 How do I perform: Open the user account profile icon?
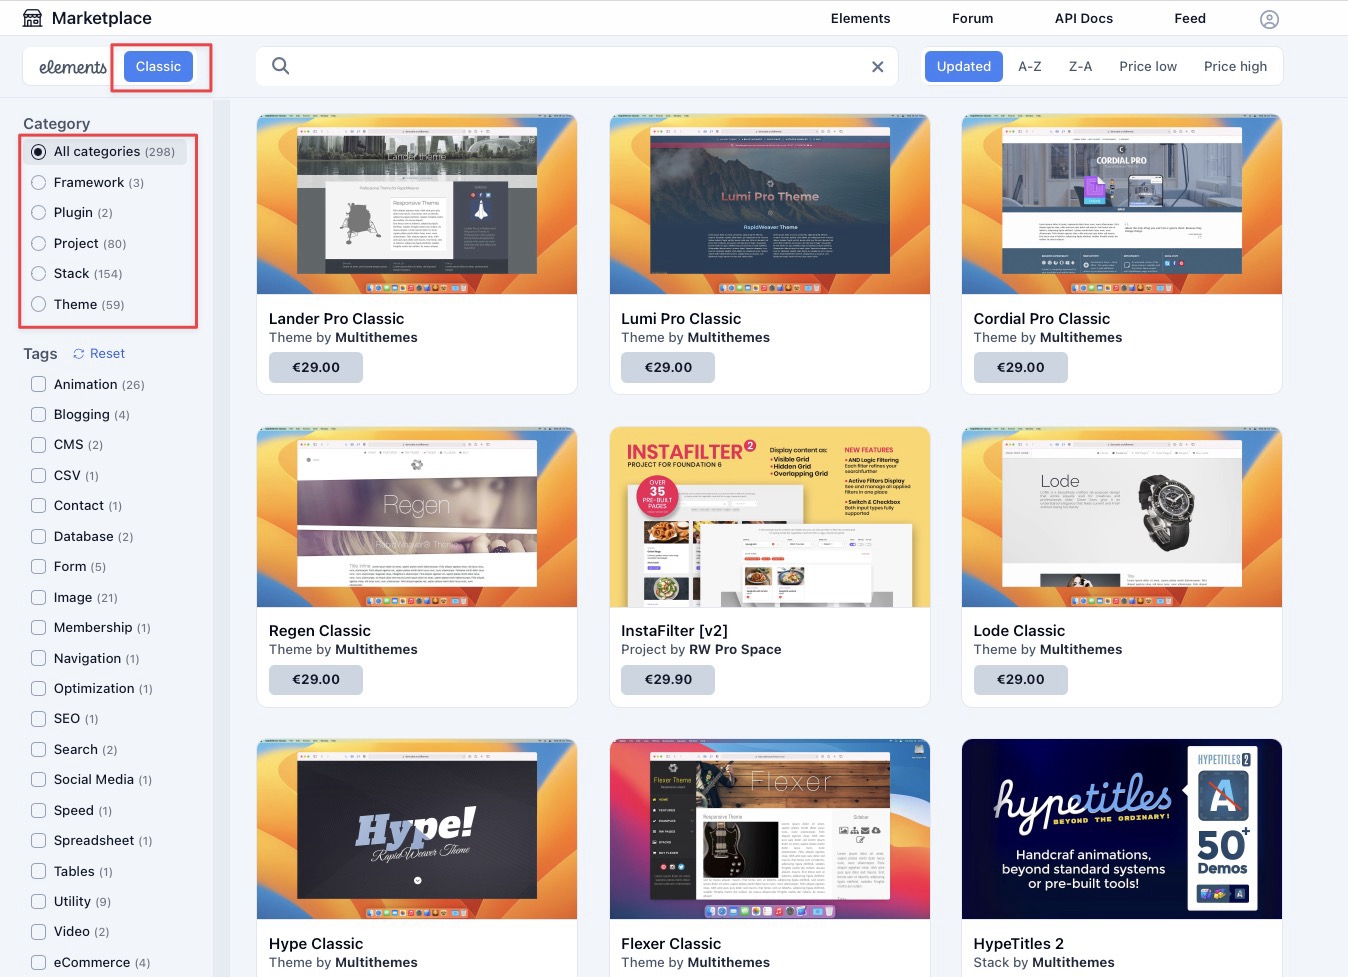[x=1269, y=19]
